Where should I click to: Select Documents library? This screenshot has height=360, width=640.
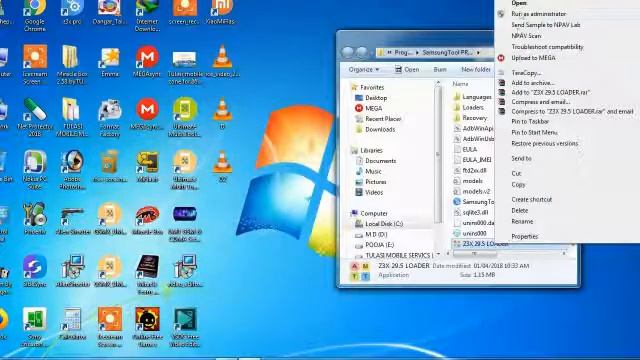point(376,161)
